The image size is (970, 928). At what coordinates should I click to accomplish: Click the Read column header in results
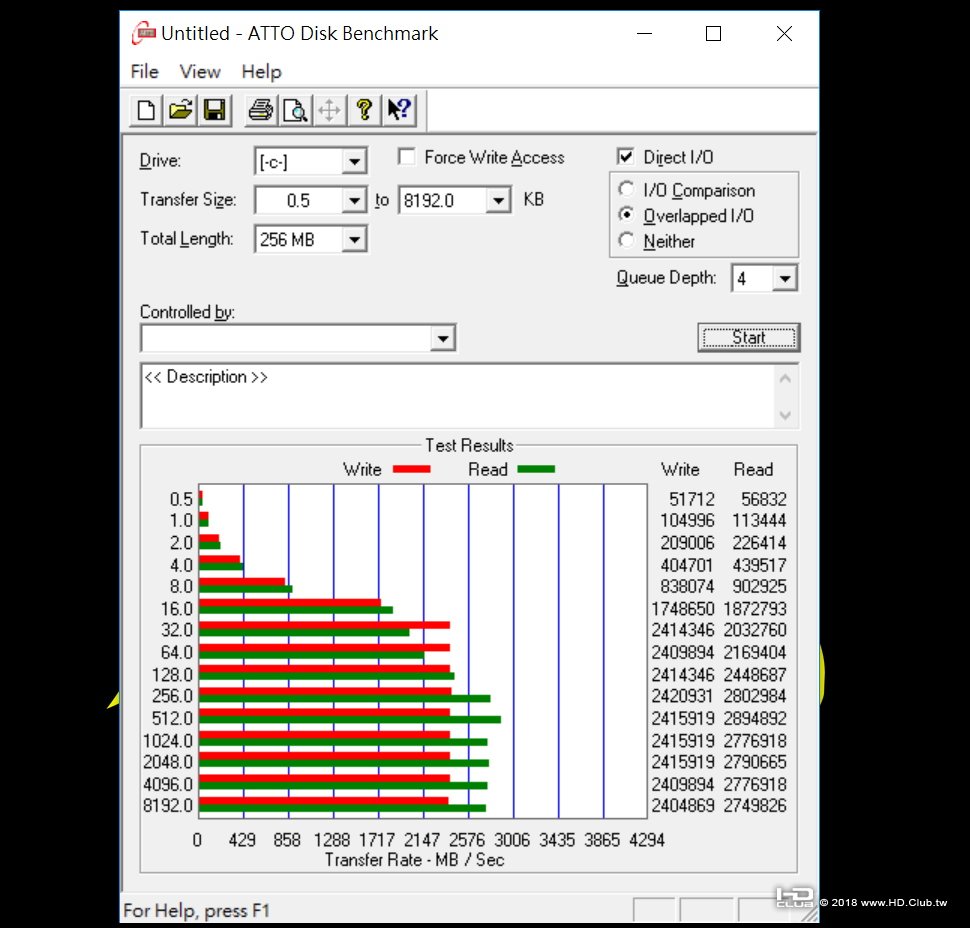pos(753,470)
